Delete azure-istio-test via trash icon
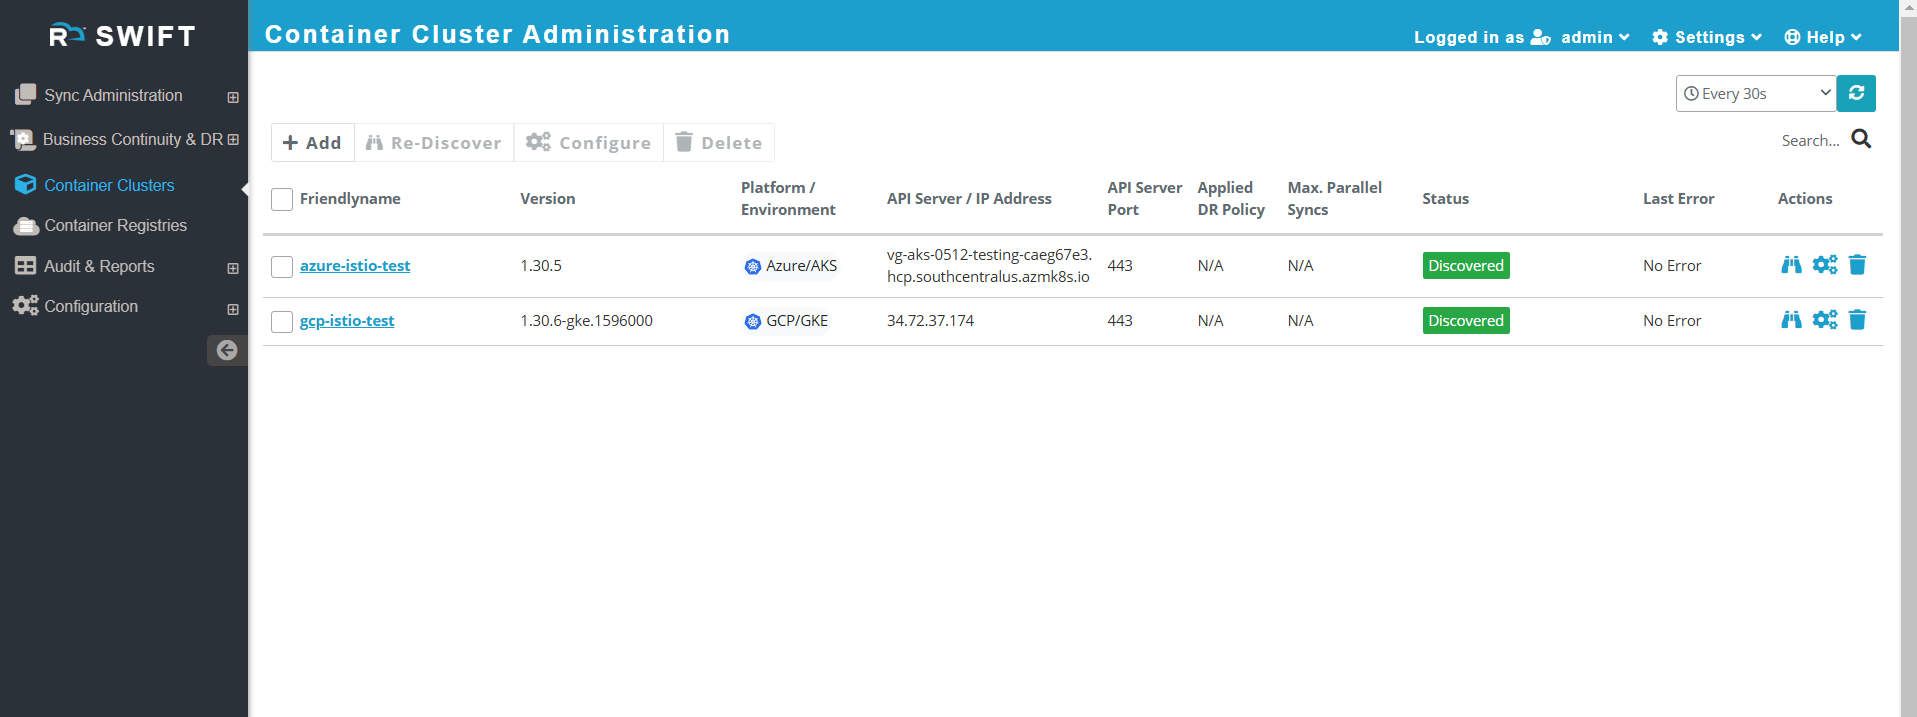 (x=1858, y=265)
